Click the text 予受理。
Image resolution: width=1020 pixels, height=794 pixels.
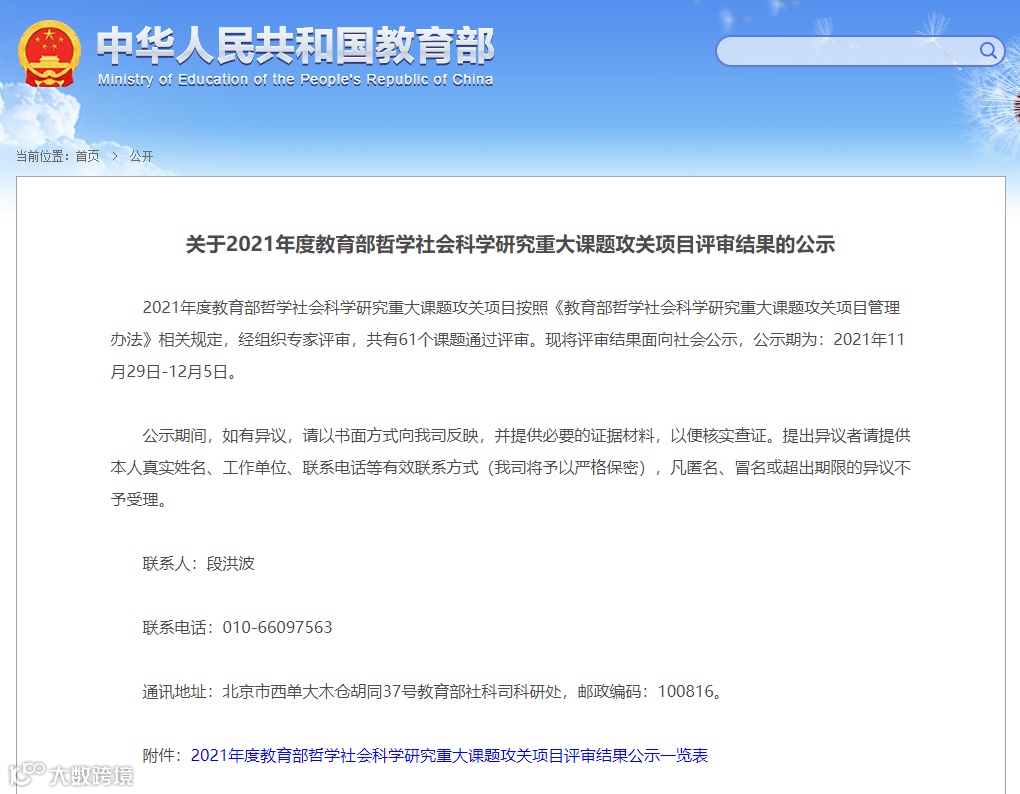pyautogui.click(x=139, y=499)
